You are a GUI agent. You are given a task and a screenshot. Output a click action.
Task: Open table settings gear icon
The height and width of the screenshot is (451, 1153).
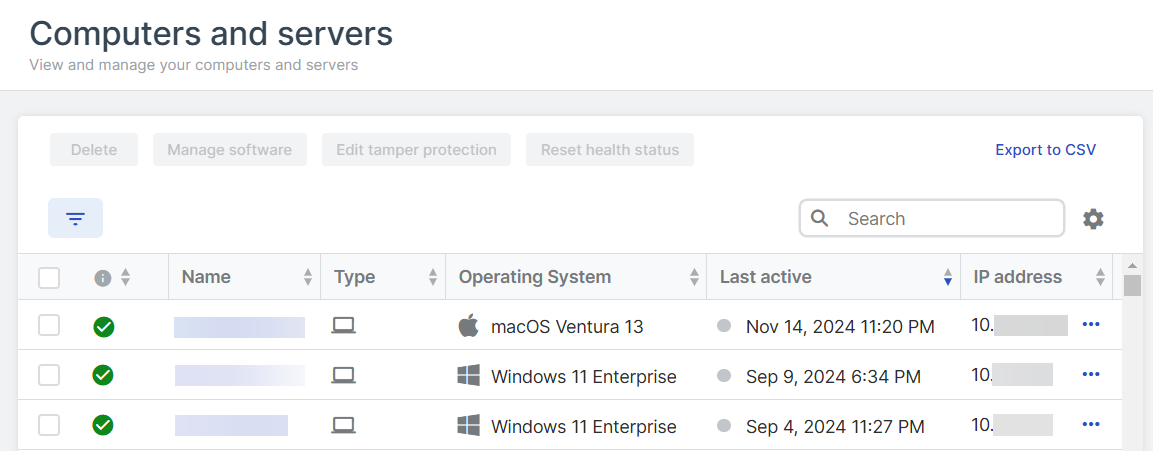(1093, 219)
